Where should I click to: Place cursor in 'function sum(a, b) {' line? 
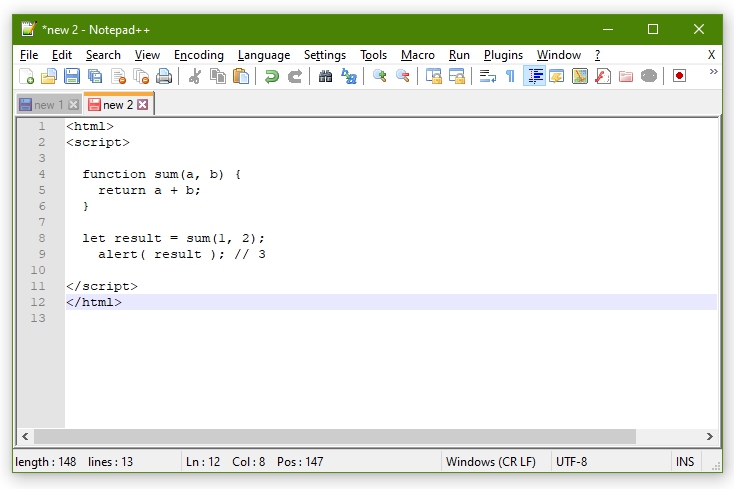point(161,175)
